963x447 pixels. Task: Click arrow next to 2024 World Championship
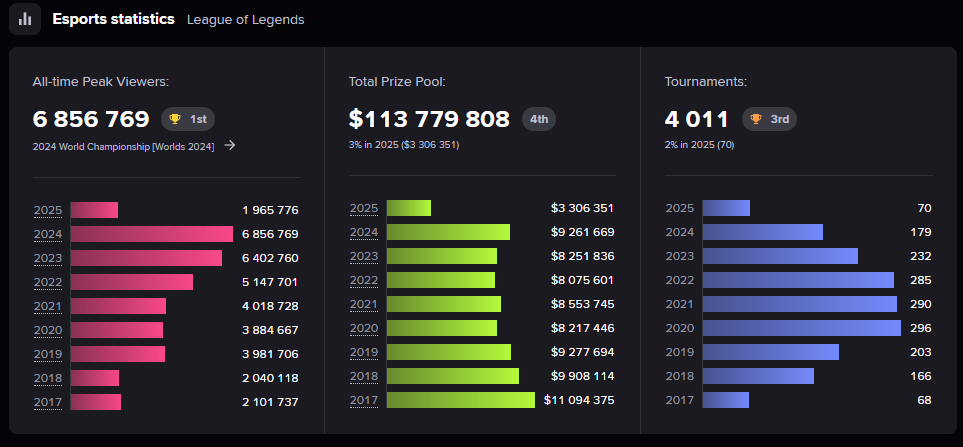pyautogui.click(x=230, y=146)
